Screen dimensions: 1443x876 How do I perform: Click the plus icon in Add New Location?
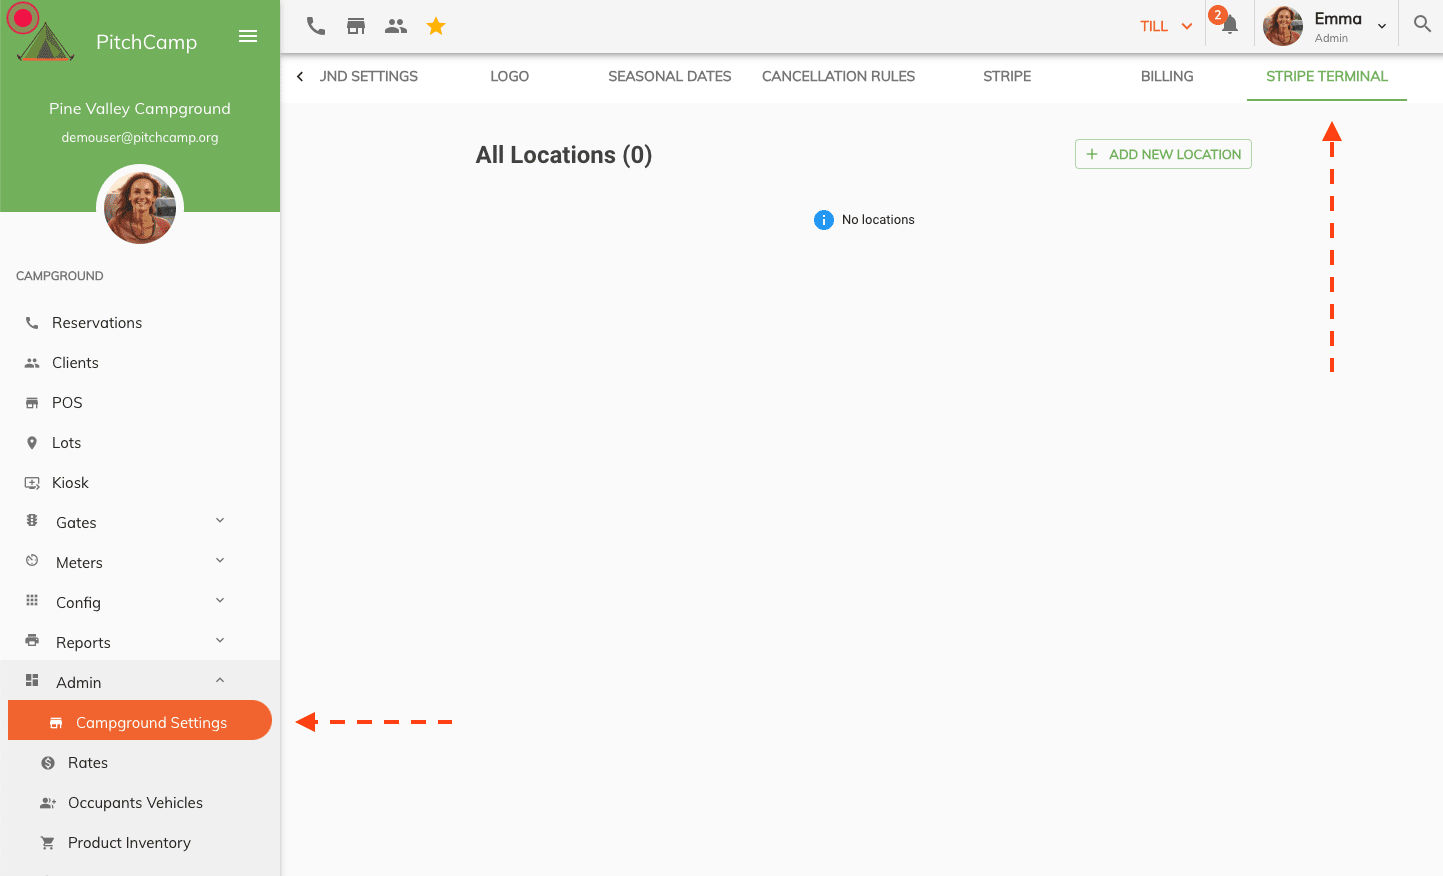[1092, 154]
